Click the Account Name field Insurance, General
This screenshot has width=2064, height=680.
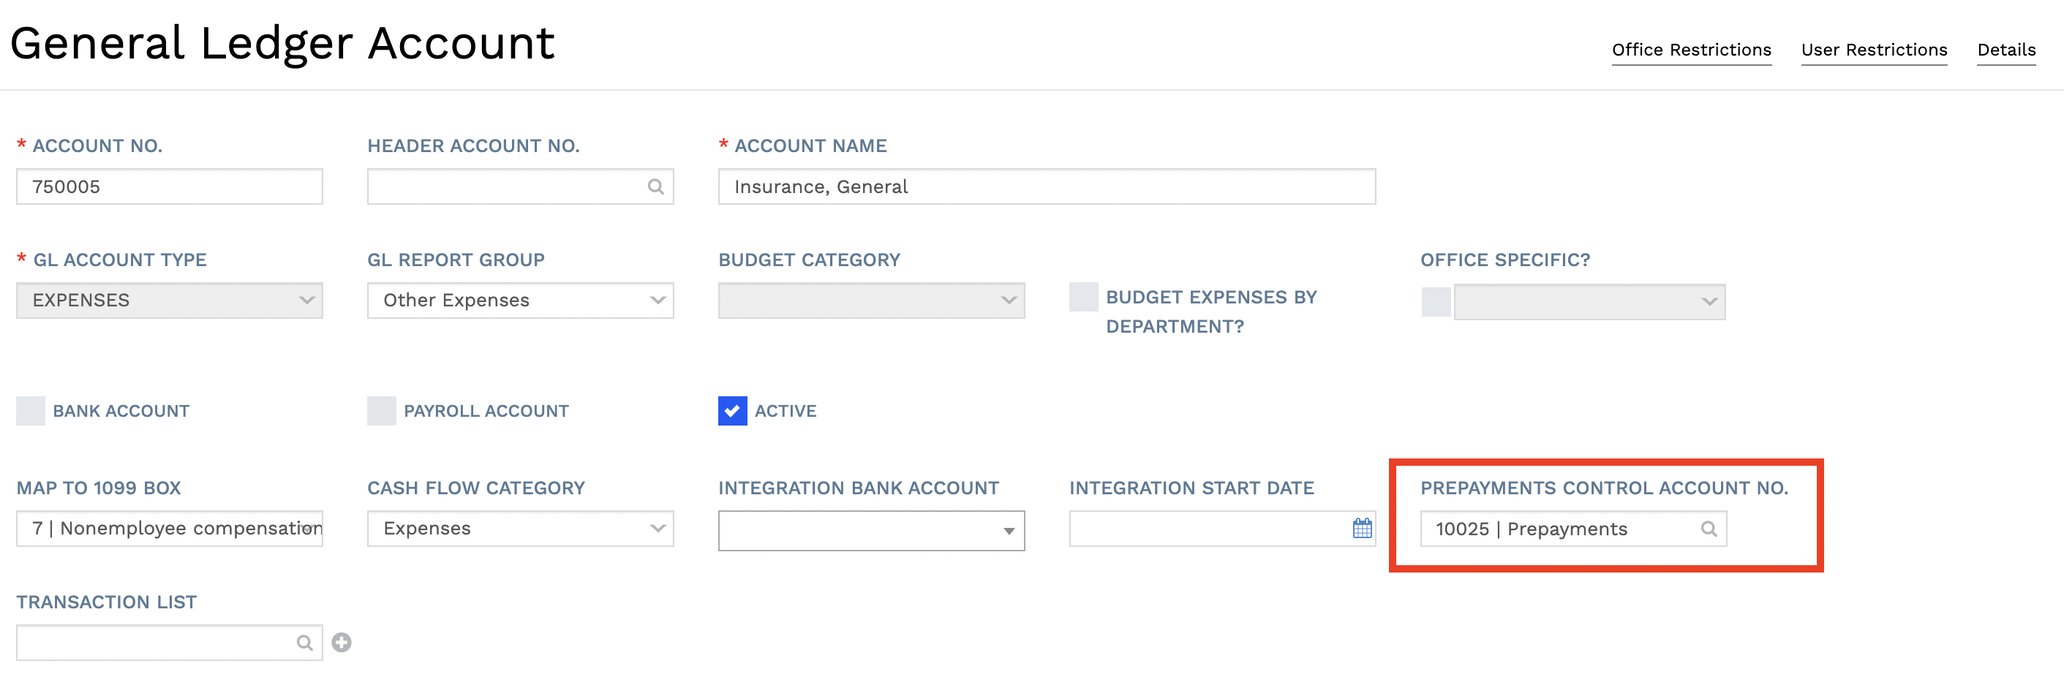pyautogui.click(x=1047, y=187)
